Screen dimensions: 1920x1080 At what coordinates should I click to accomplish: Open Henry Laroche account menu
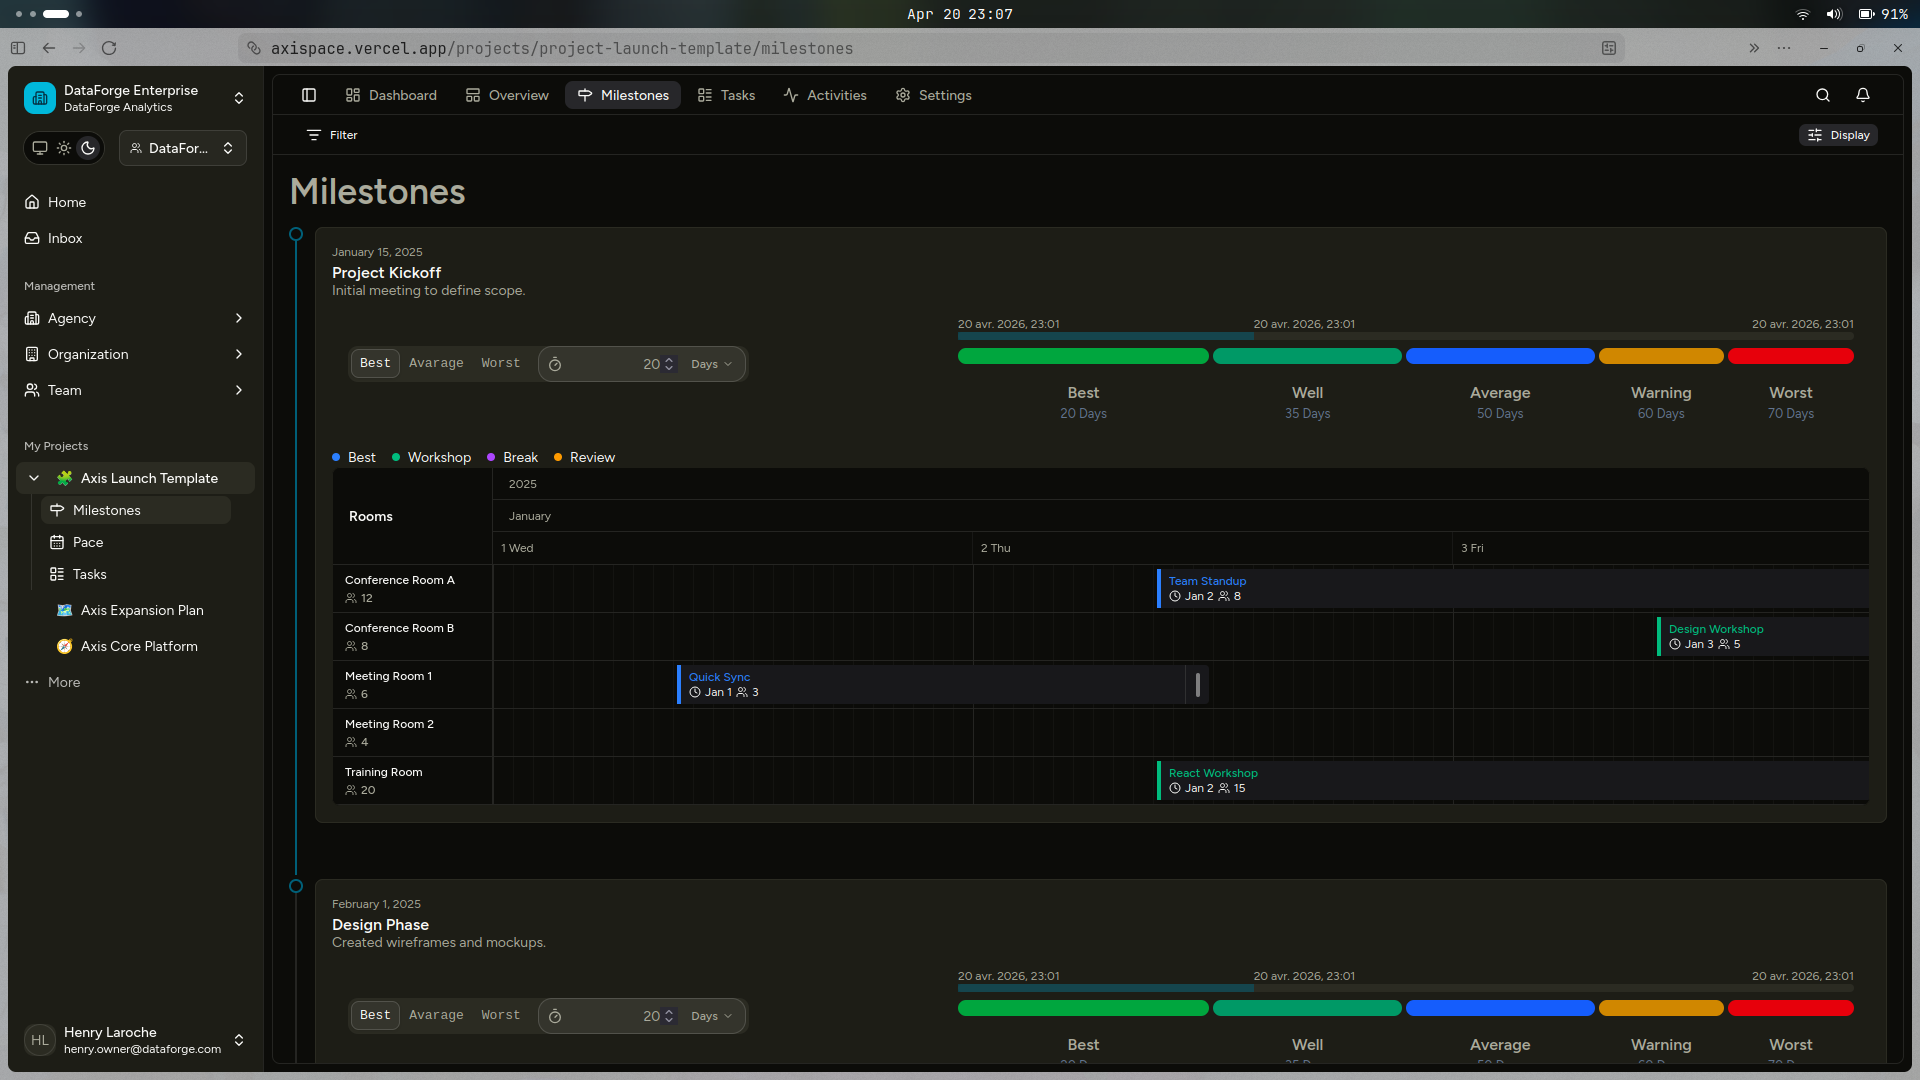coord(135,1040)
